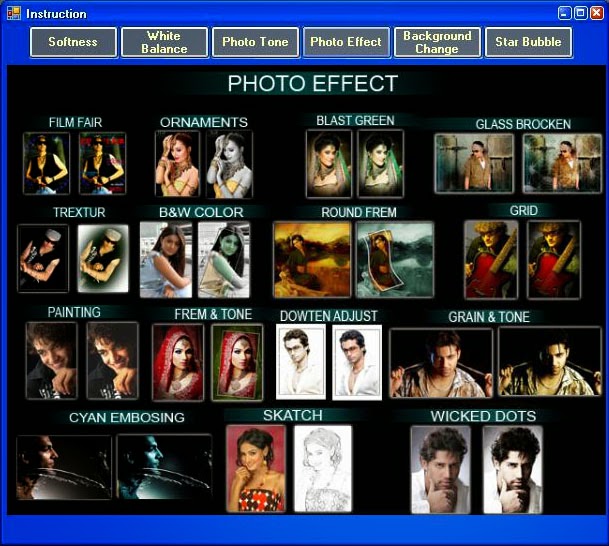
Task: Click the GLASS BROCKEN before thumbnail
Action: point(474,163)
